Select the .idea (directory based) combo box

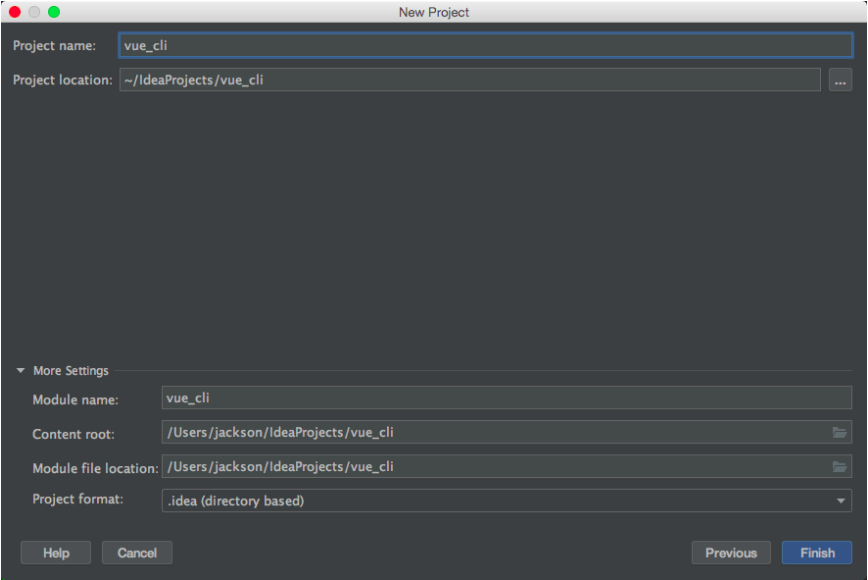coord(507,501)
